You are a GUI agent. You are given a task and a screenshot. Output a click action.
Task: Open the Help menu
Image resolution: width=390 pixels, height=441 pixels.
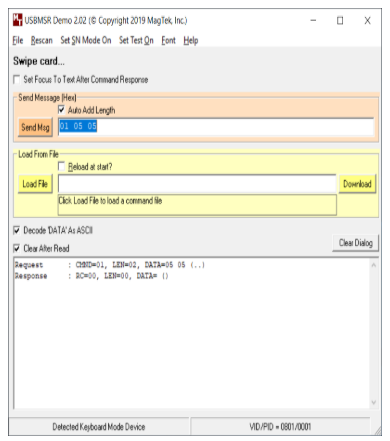point(191,41)
